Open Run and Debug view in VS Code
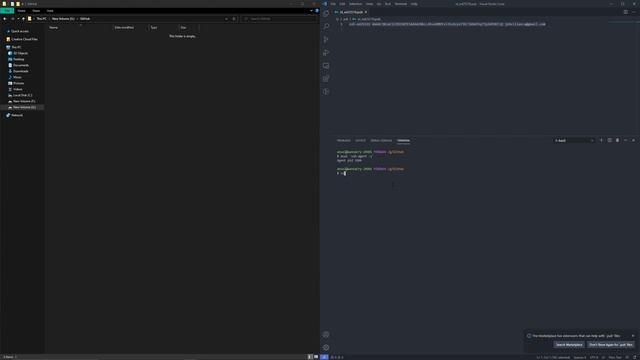 pos(326,53)
